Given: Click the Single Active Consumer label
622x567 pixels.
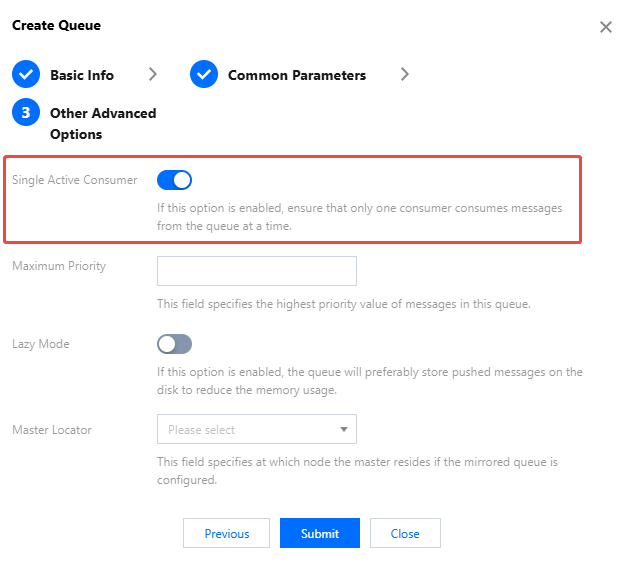Looking at the screenshot, I should [x=75, y=180].
